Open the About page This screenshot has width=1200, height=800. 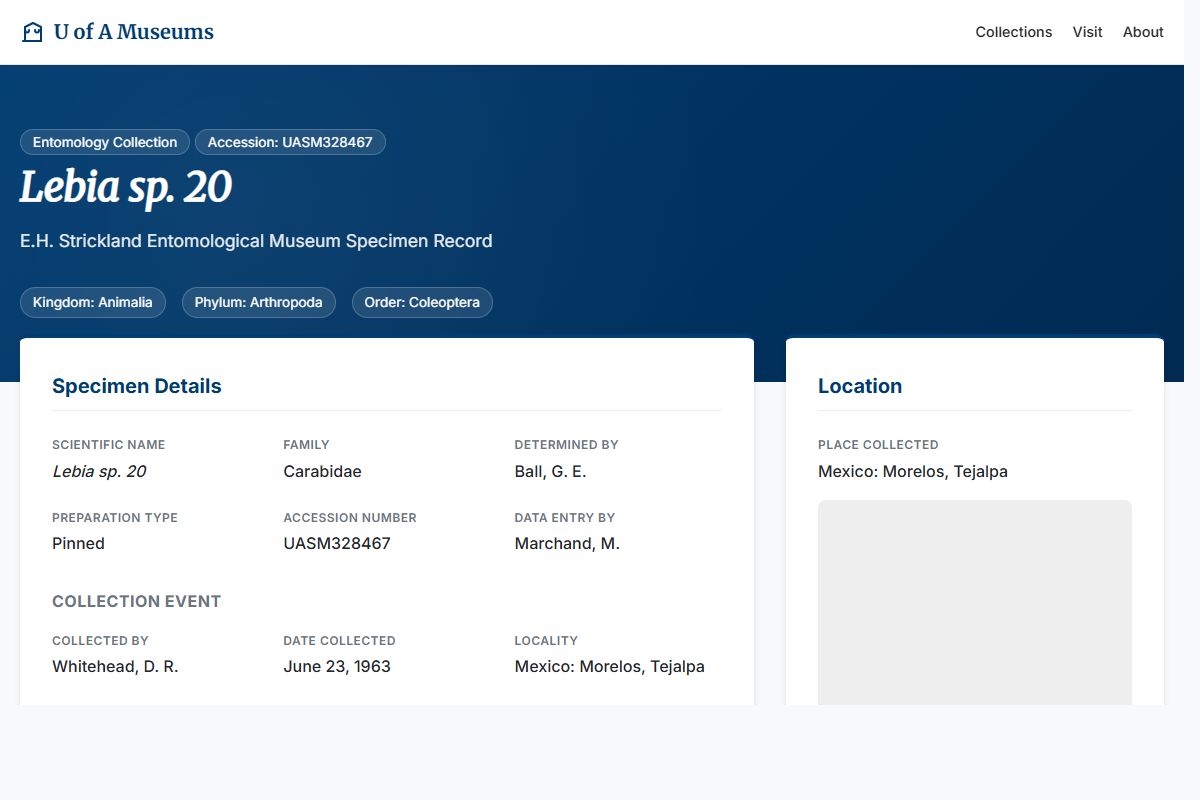tap(1142, 32)
